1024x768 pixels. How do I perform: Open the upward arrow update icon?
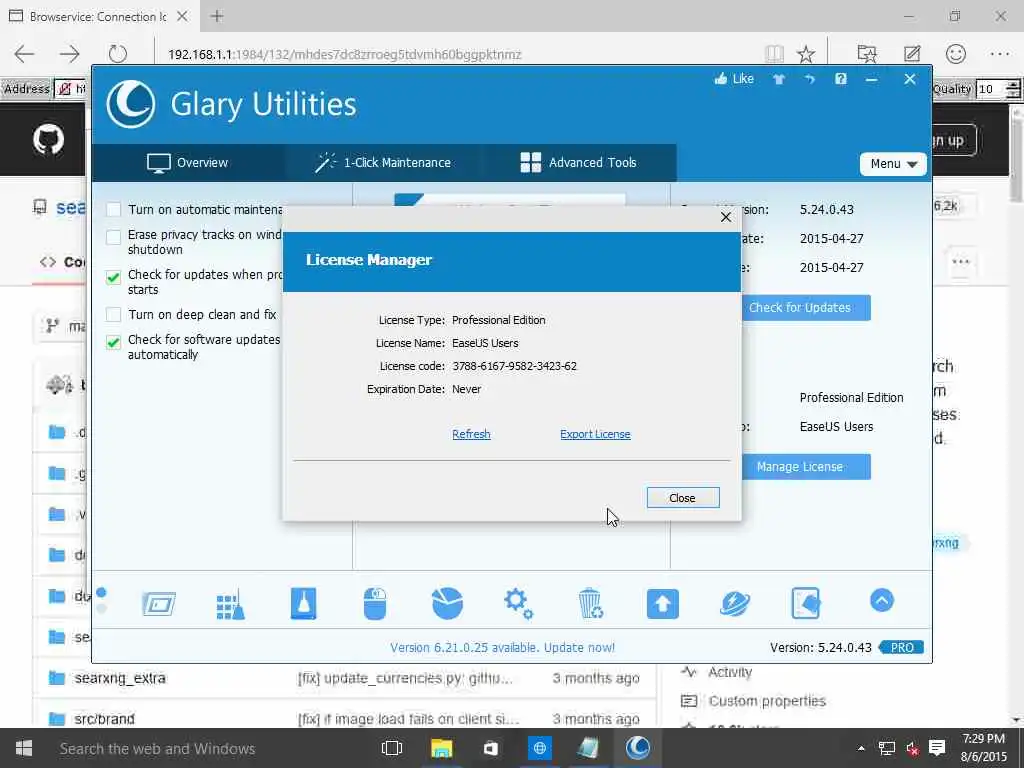pos(662,603)
